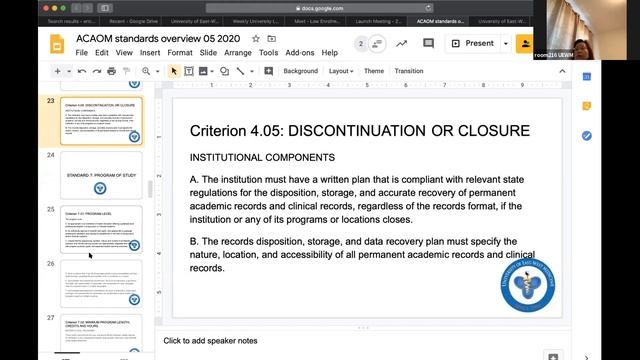
Task: Open the Tools menu
Action: pyautogui.click(x=268, y=53)
